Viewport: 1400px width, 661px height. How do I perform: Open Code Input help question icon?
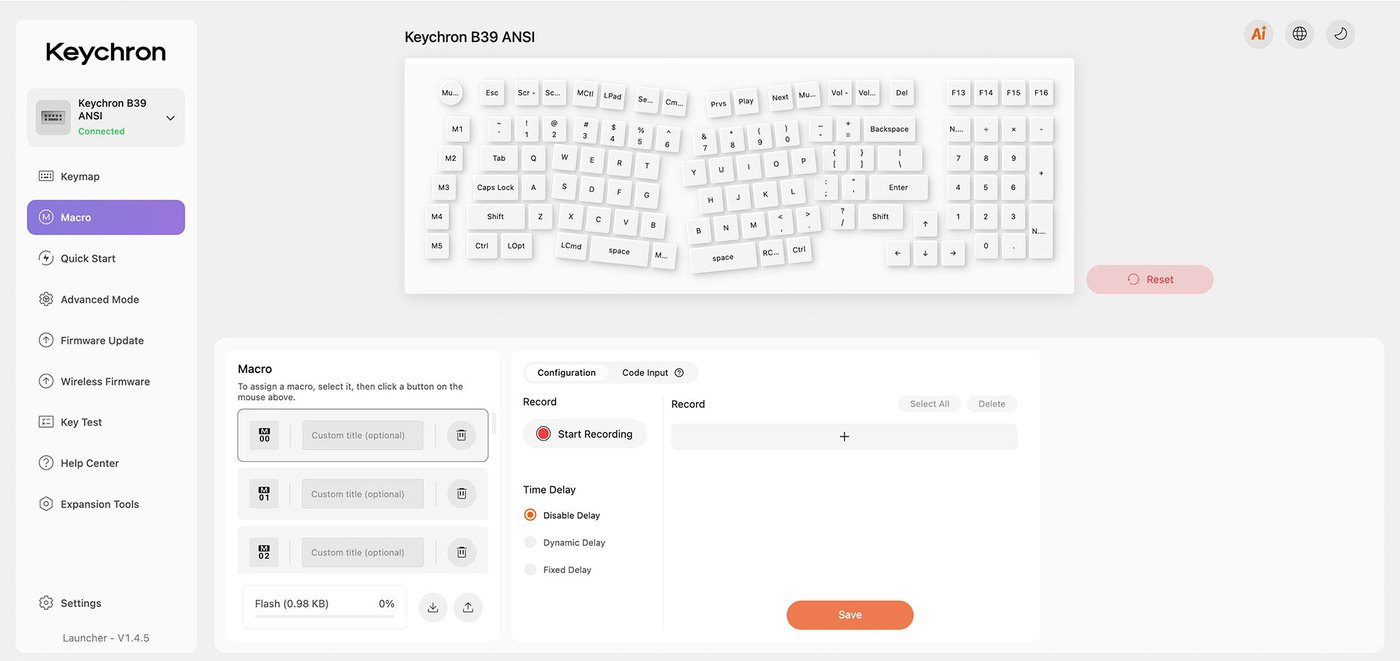pos(679,373)
